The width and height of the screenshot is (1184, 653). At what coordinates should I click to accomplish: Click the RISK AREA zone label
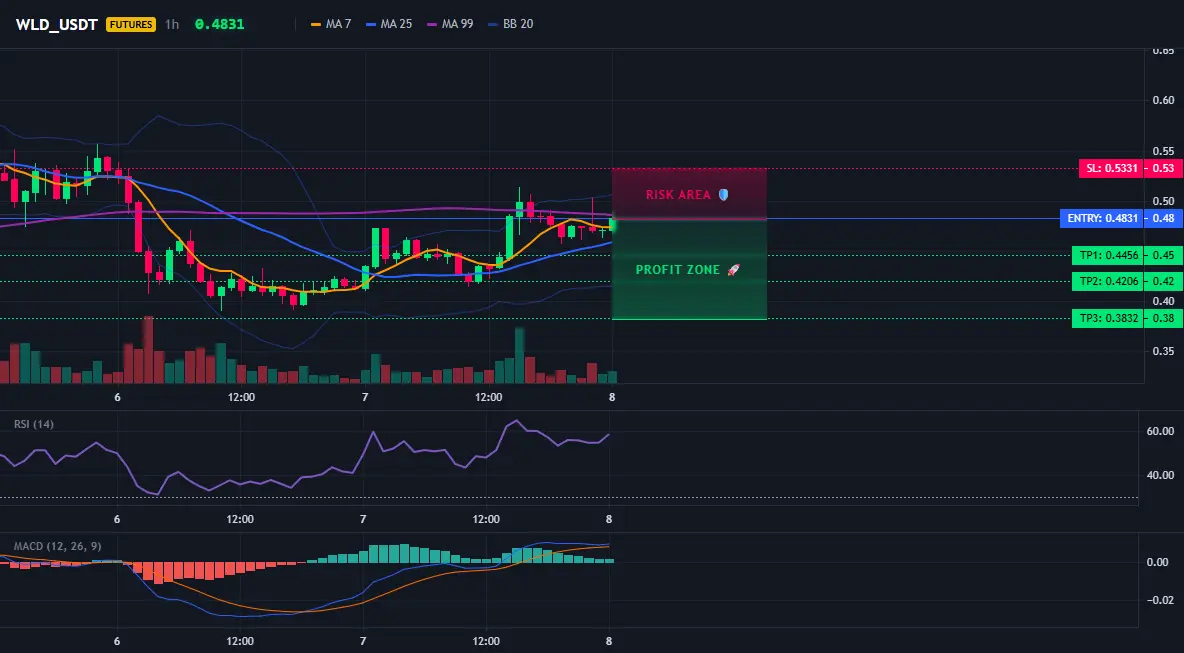click(678, 195)
